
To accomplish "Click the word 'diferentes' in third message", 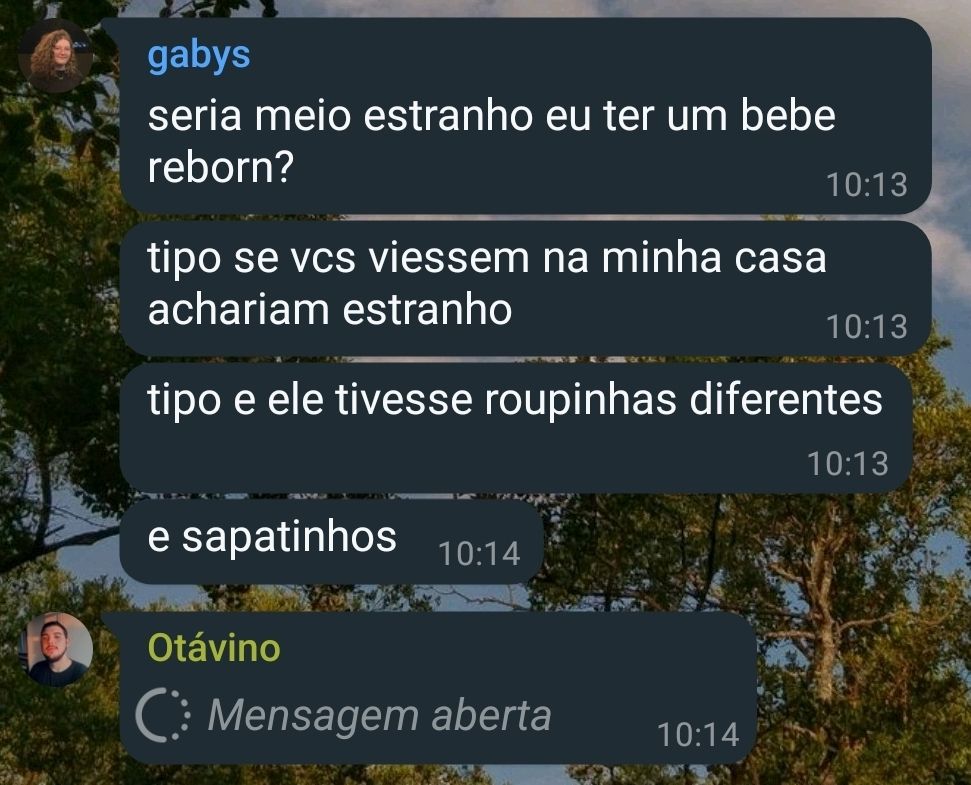I will pyautogui.click(x=786, y=399).
